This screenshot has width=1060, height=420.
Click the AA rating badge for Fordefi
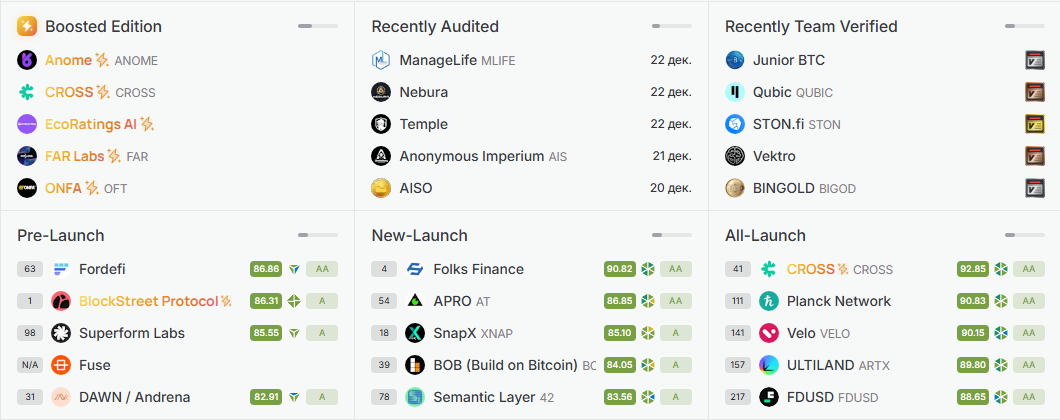(x=322, y=269)
